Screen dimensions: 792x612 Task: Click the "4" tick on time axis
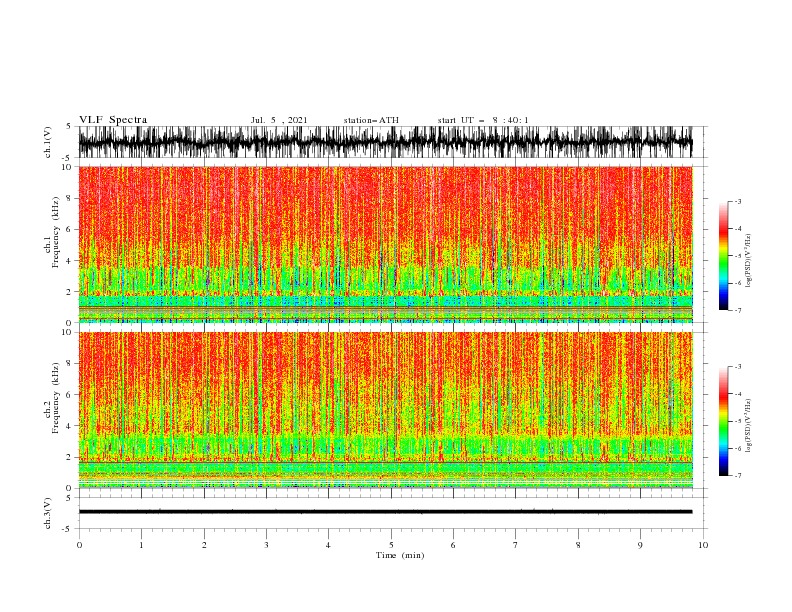[x=328, y=545]
